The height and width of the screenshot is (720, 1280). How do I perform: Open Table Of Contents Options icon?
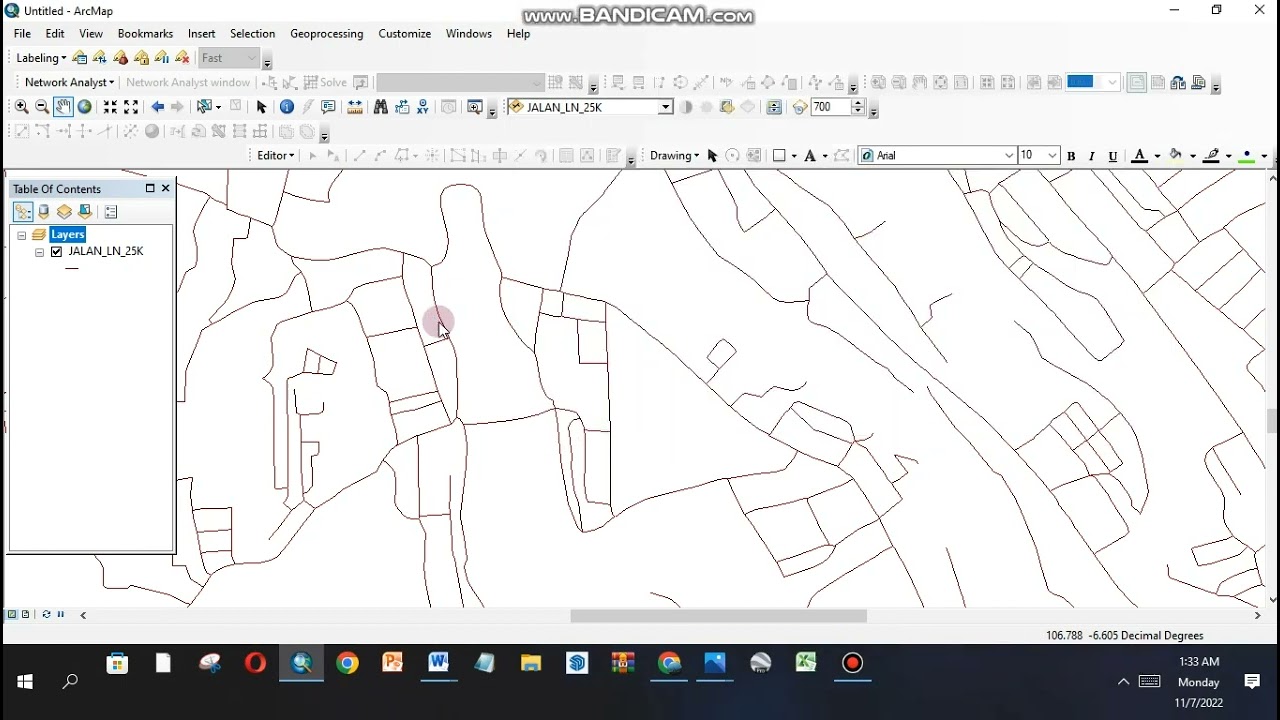pyautogui.click(x=111, y=212)
